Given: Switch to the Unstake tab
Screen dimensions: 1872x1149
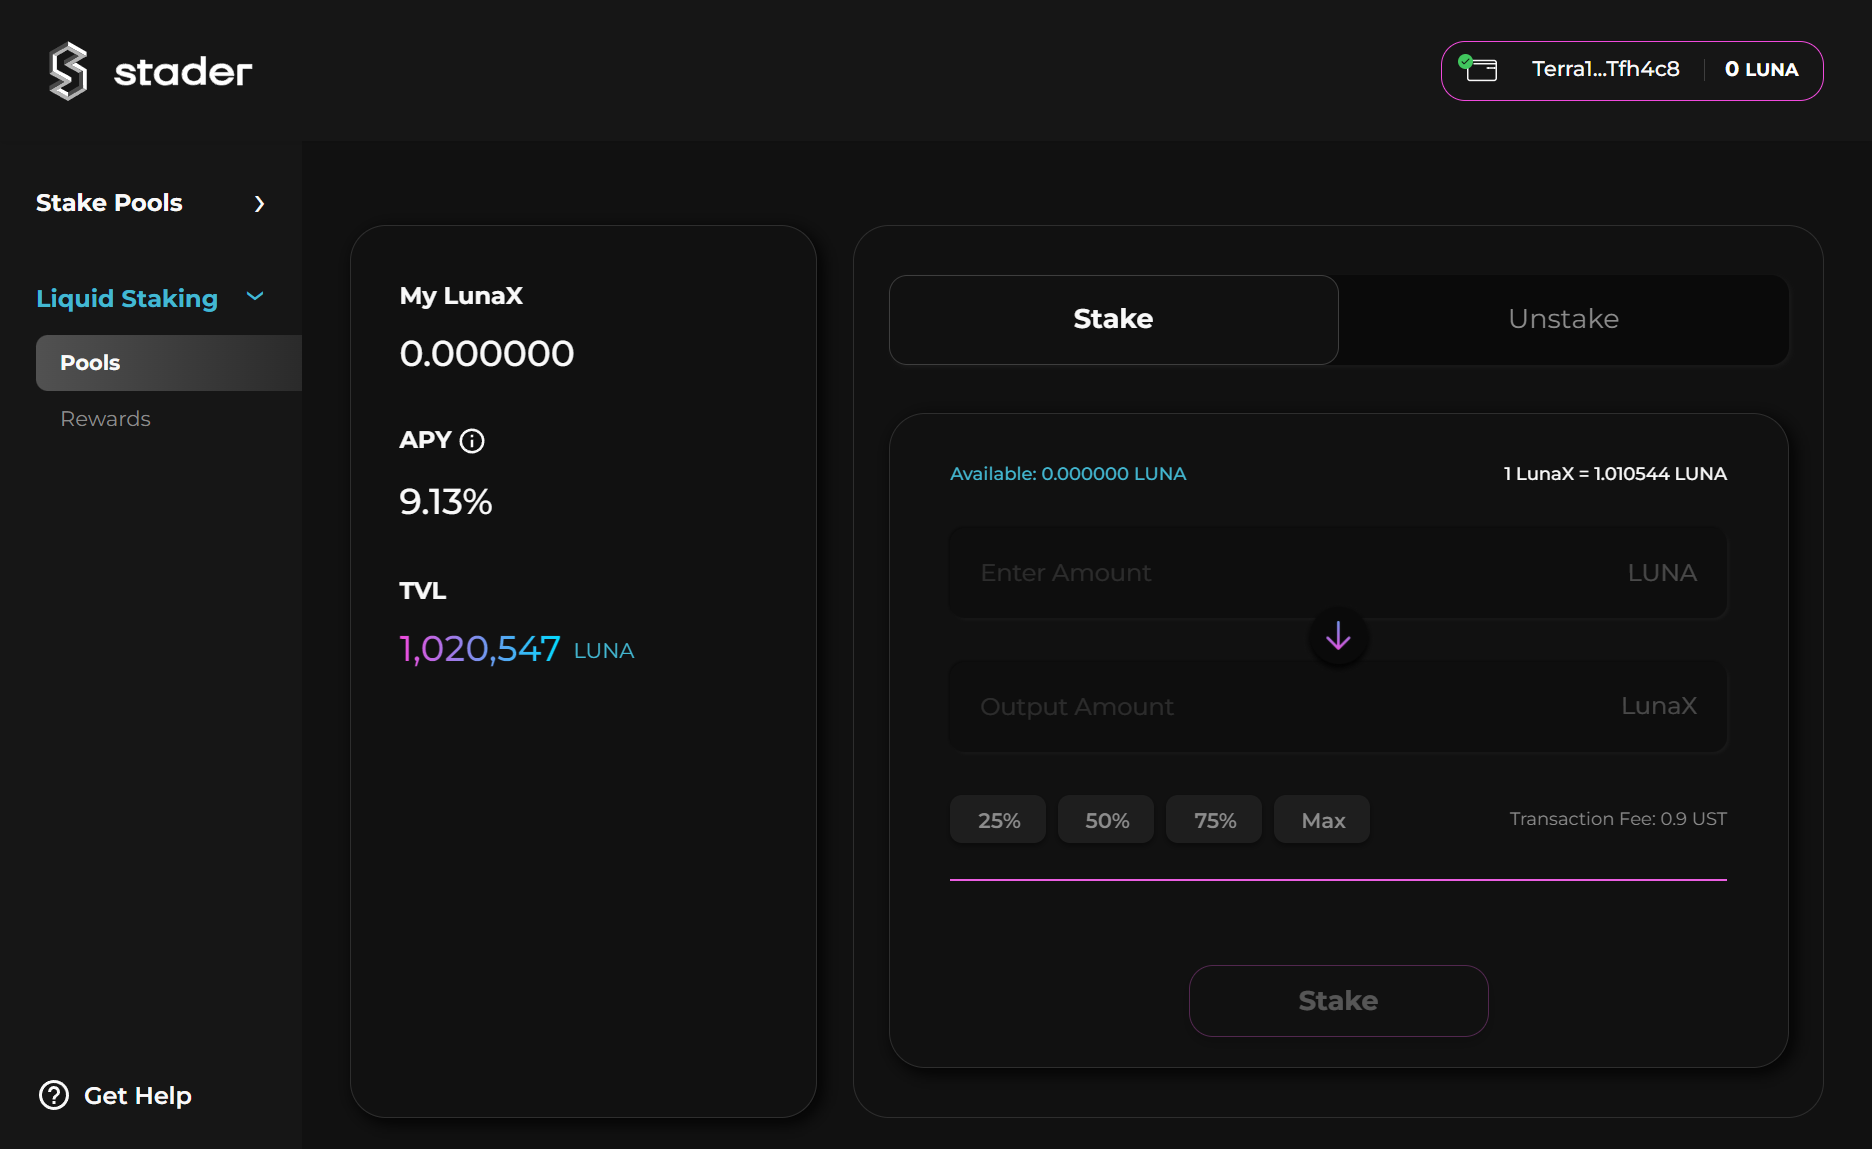Looking at the screenshot, I should click(x=1562, y=319).
